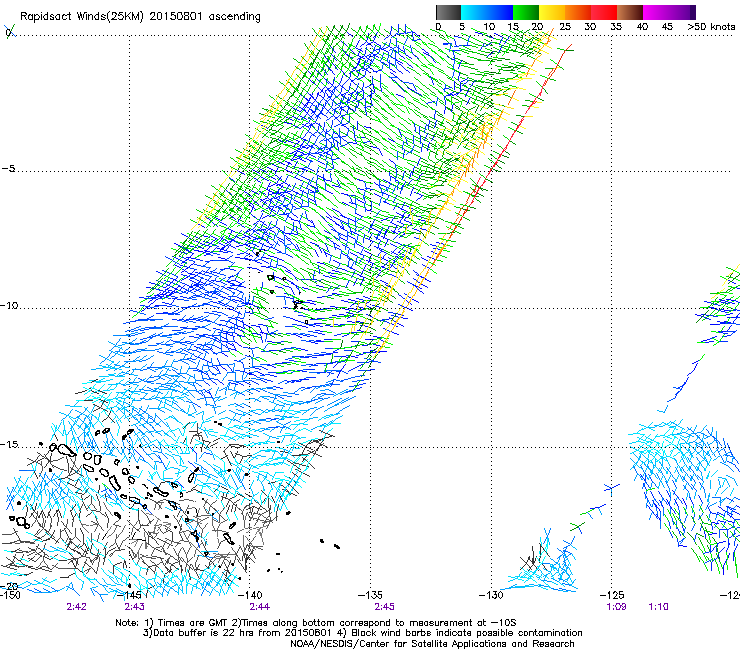The width and height of the screenshot is (740, 650).
Task: Click the yellow 20-25 knots color swatch
Action: tap(552, 12)
